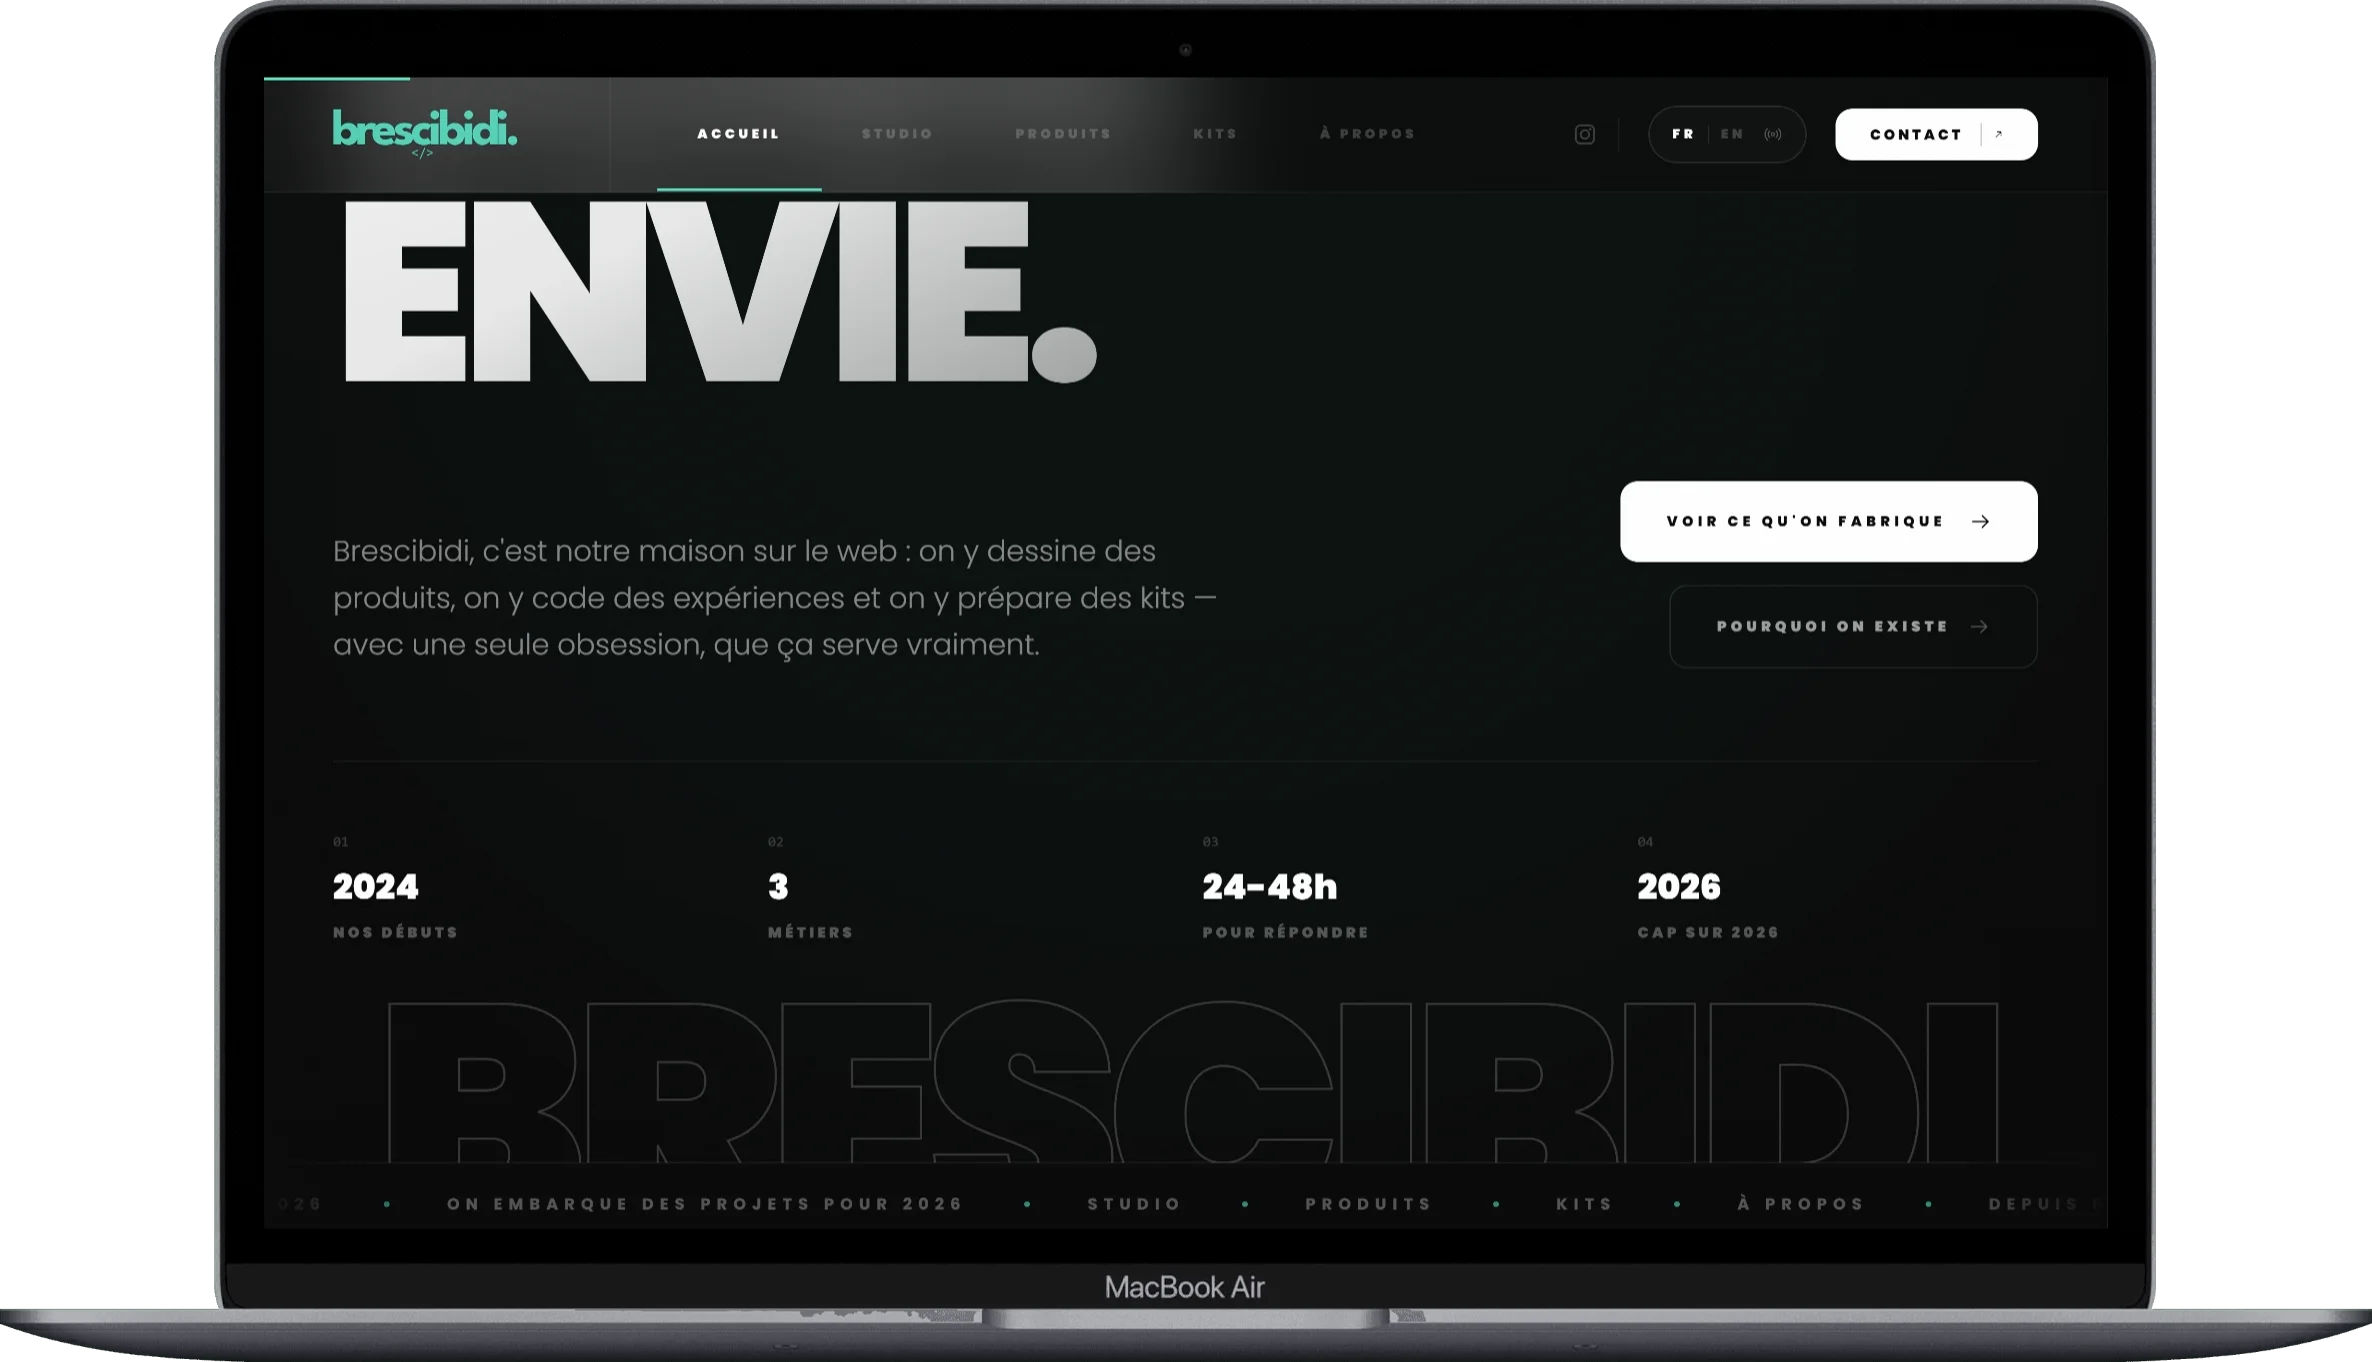Click marquee text On embarque des projets pour 2026
2372x1362 pixels.
coord(705,1204)
